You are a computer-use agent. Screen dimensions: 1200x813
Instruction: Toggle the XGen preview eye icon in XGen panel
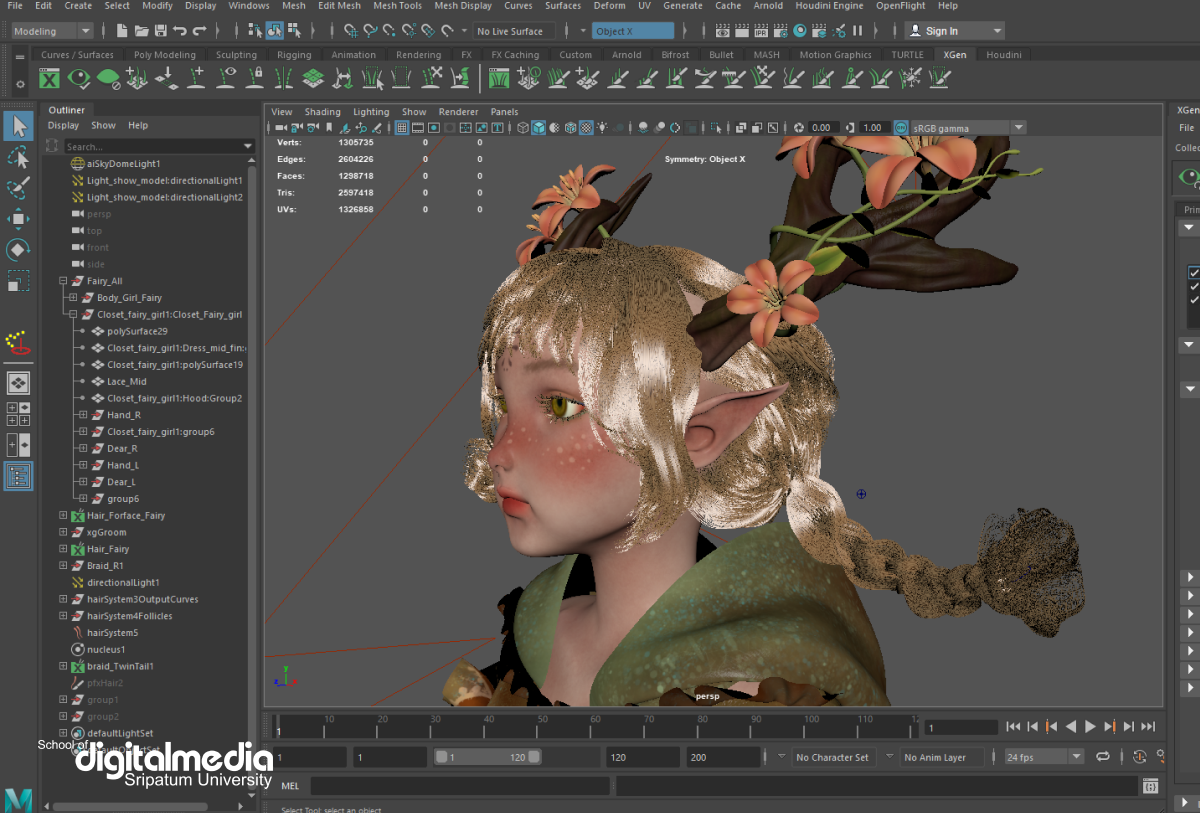(x=1188, y=177)
